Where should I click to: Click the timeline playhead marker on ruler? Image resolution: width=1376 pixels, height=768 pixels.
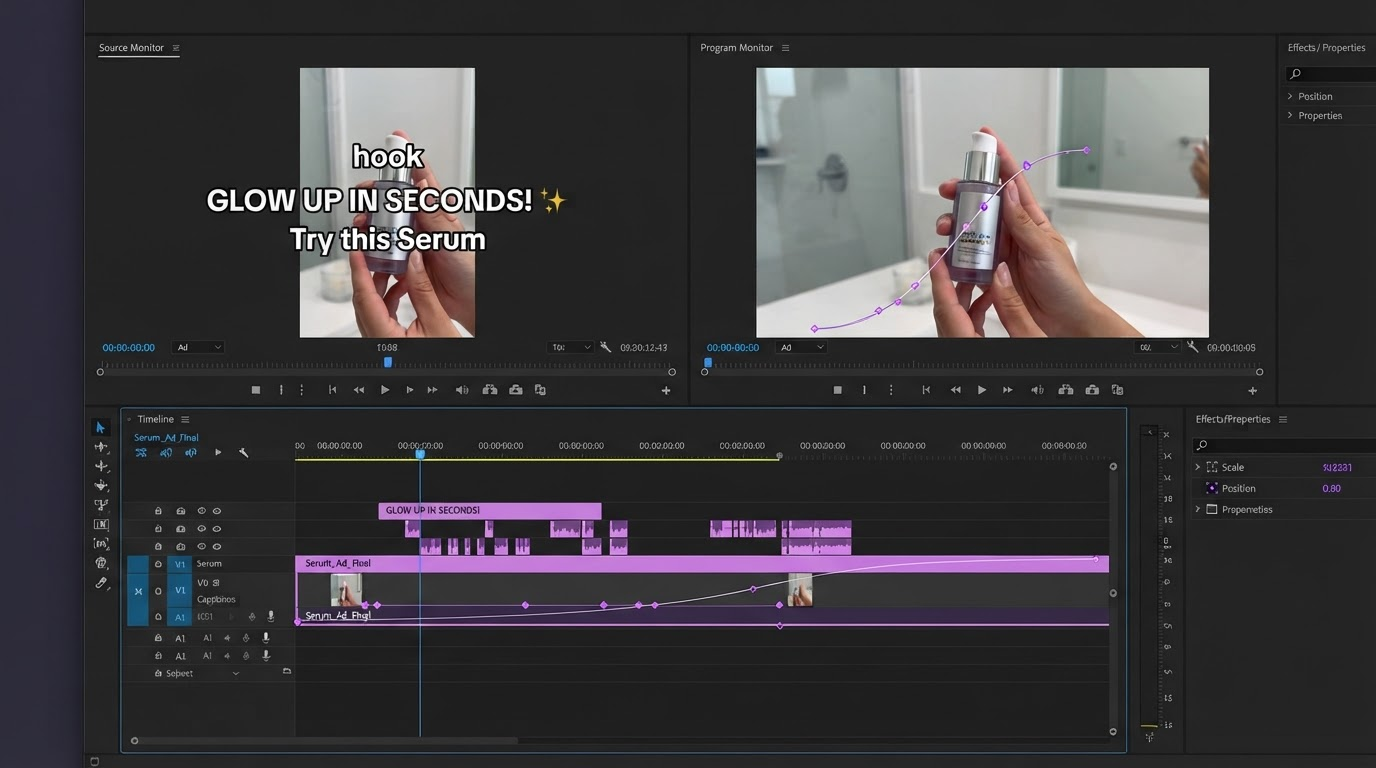tap(420, 454)
